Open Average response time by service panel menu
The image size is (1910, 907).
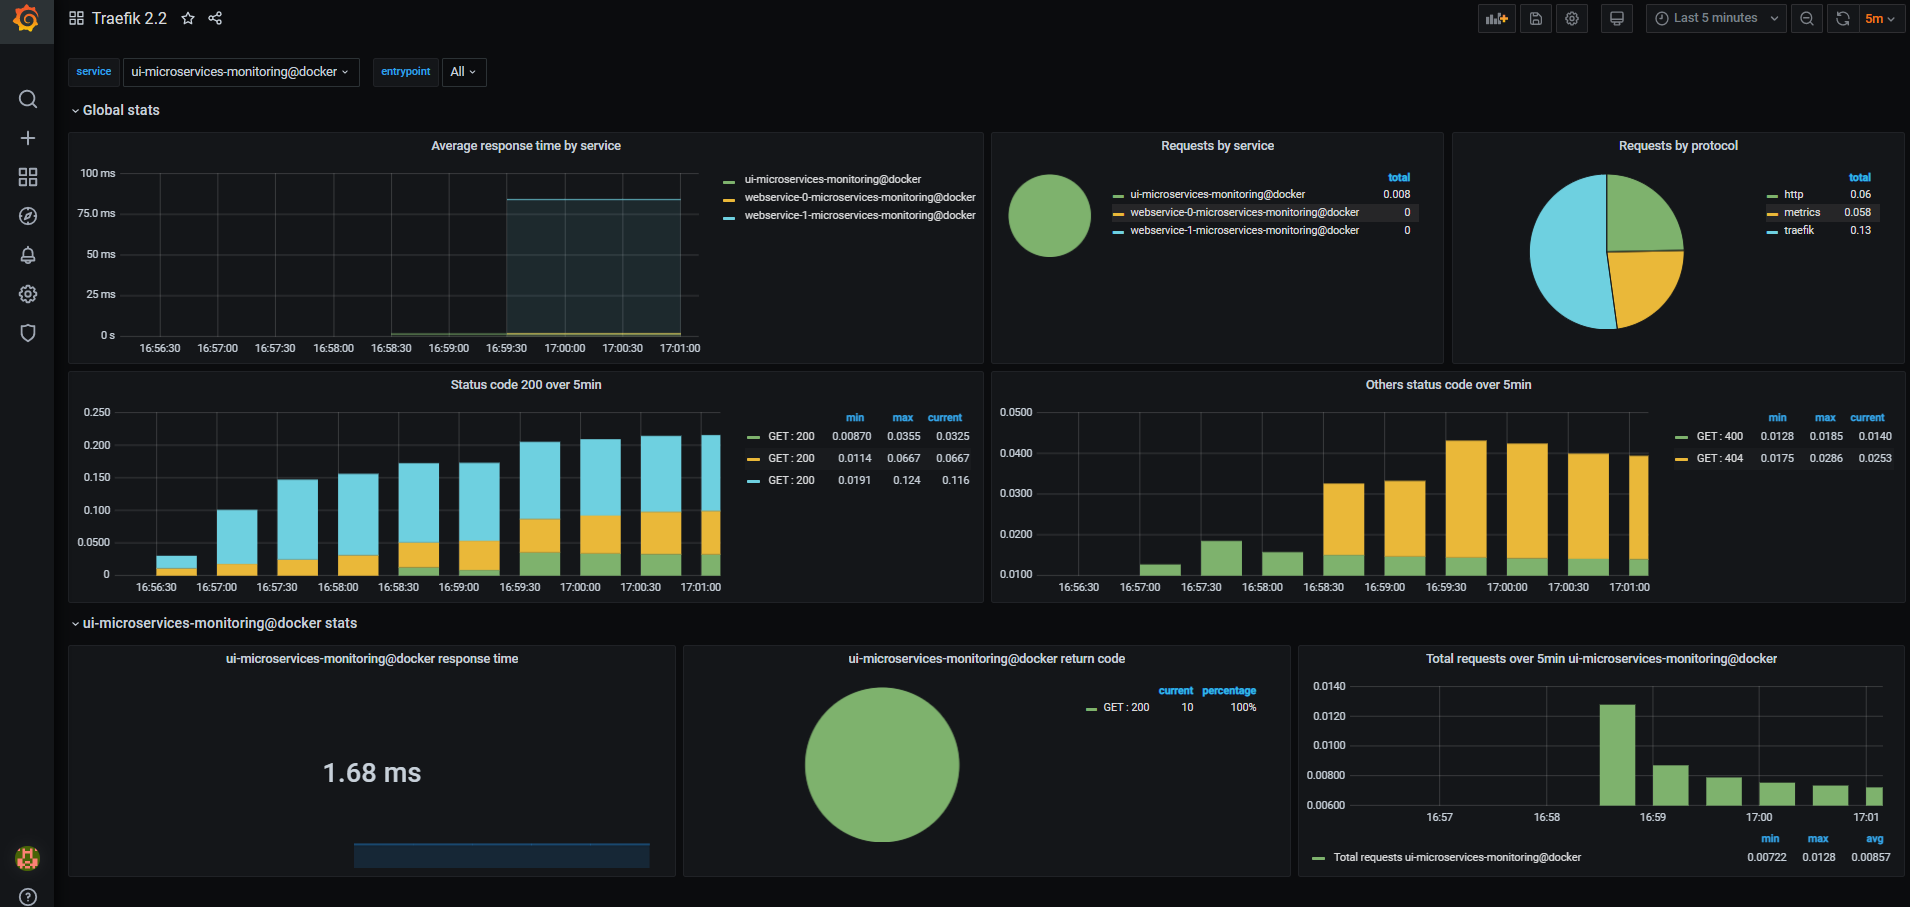click(x=526, y=146)
